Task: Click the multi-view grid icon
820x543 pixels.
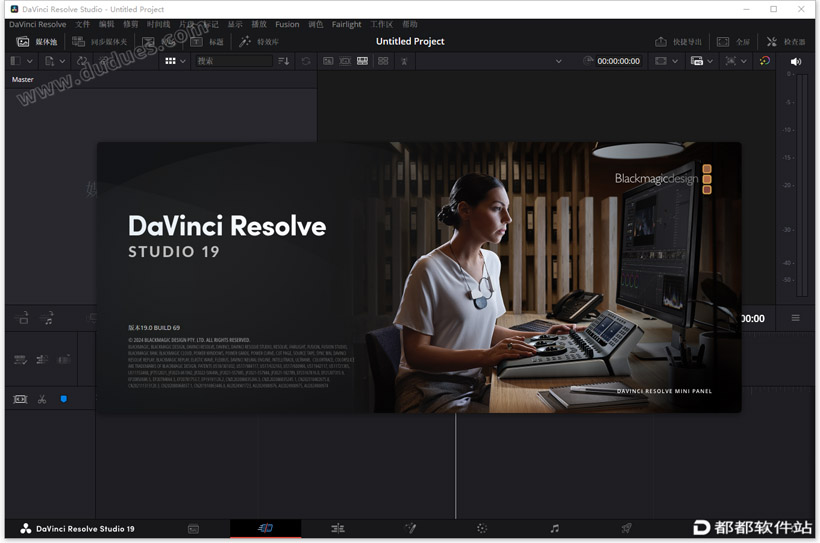Action: 383,61
